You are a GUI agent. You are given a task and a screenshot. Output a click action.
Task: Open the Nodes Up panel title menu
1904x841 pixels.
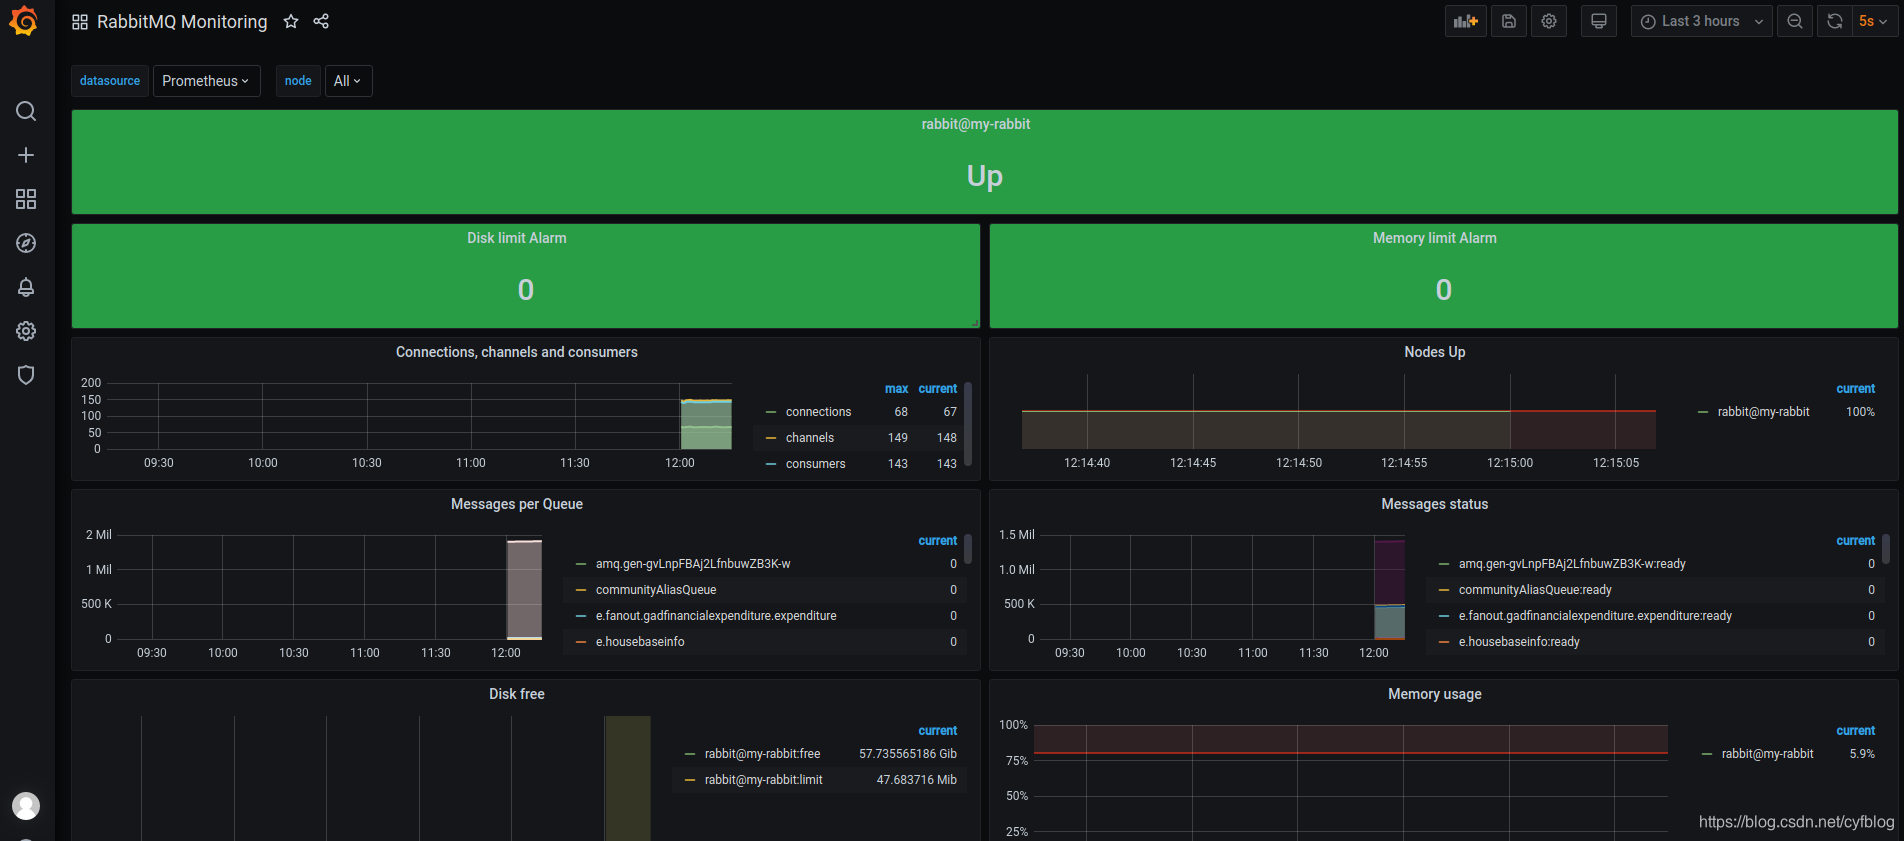(x=1435, y=352)
